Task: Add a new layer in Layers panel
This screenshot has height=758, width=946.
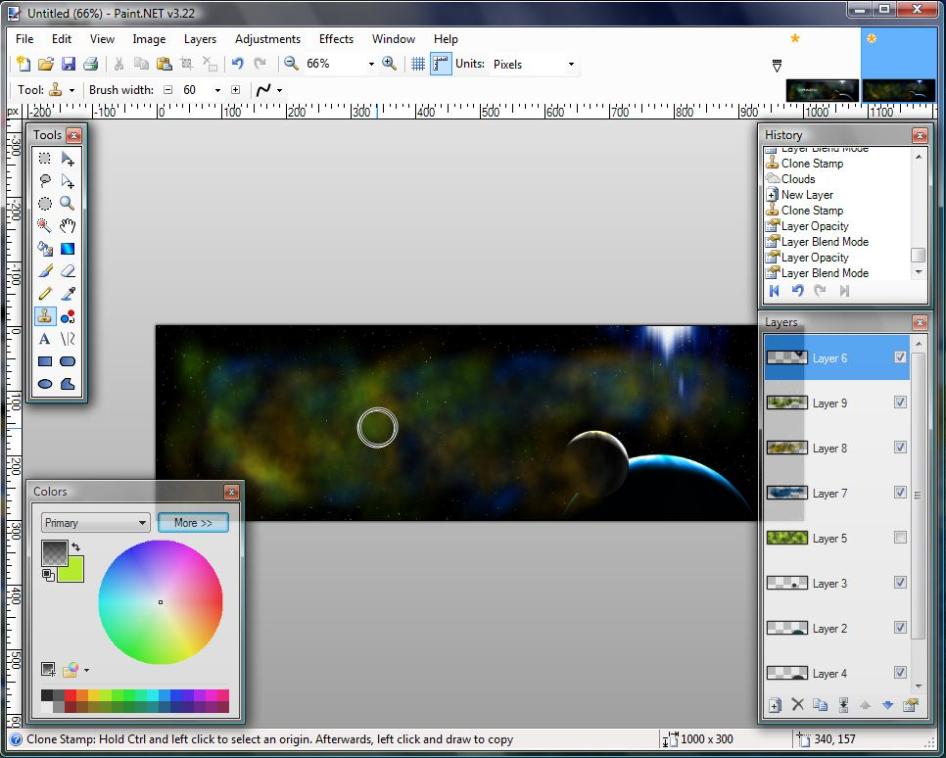Action: point(774,705)
